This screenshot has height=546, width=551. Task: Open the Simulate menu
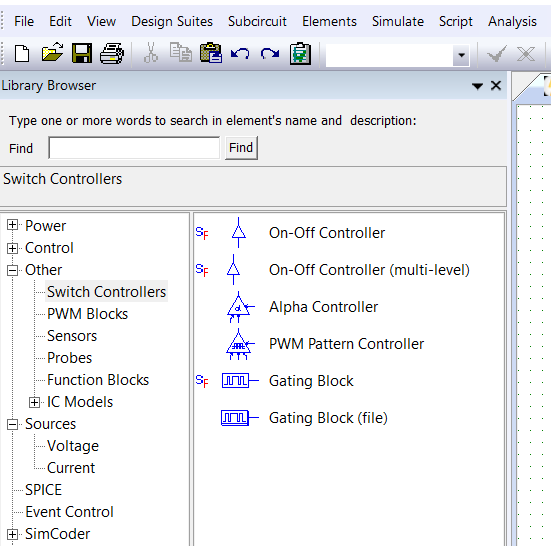coord(398,21)
